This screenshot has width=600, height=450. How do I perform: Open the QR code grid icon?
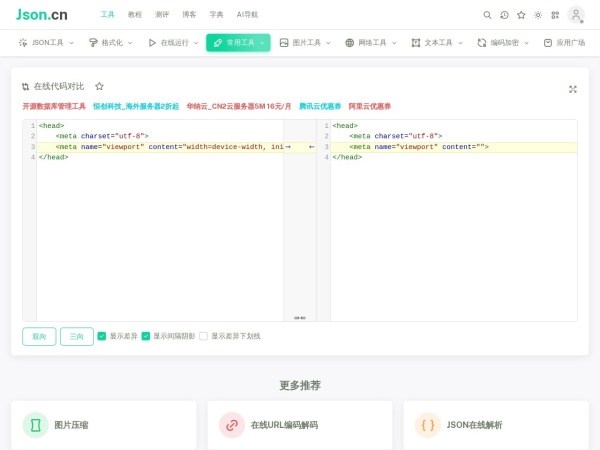click(x=555, y=15)
